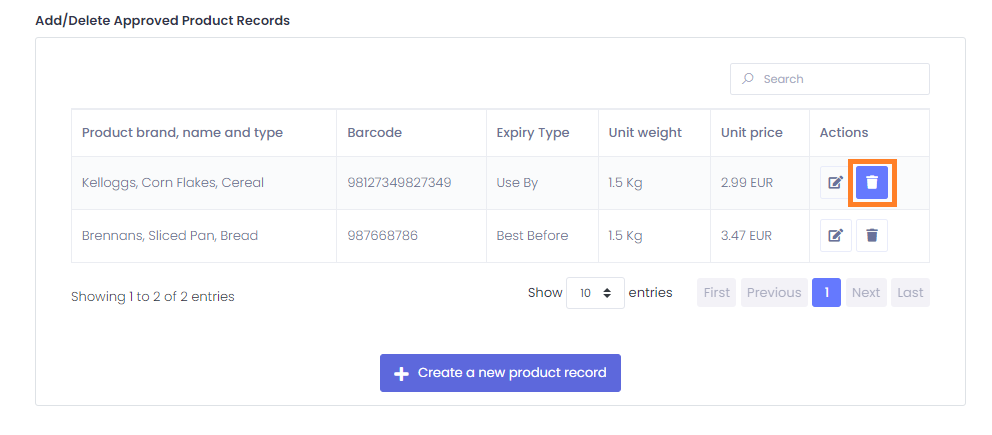992x435 pixels.
Task: Go to the Previous page
Action: [x=774, y=293]
